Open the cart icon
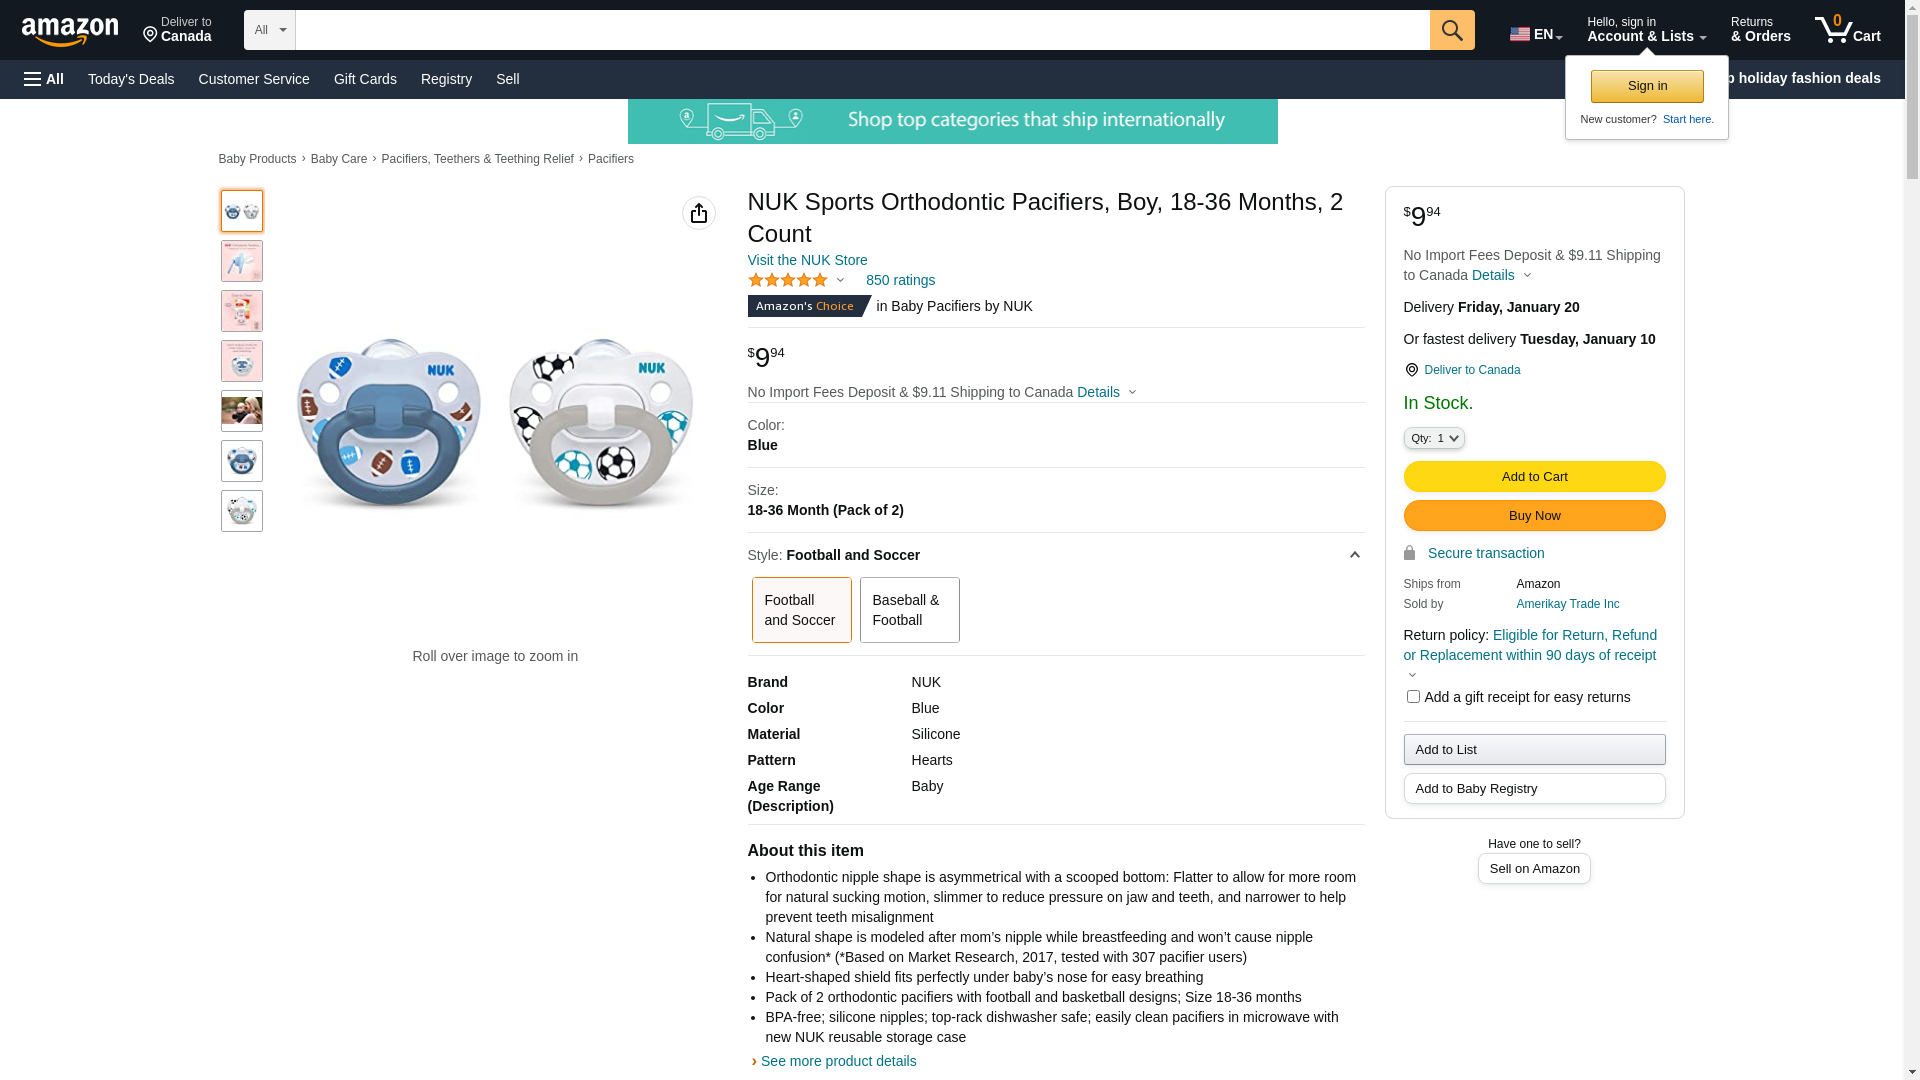The width and height of the screenshot is (1920, 1080). (x=1846, y=30)
